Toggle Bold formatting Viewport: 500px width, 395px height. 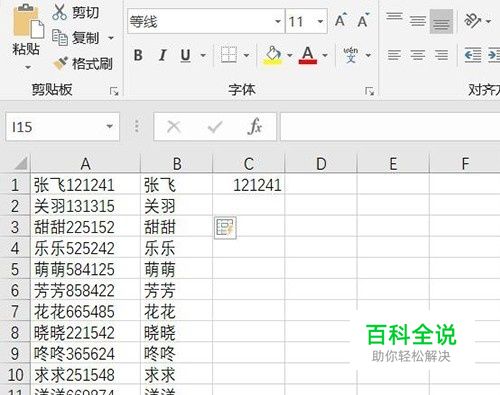138,55
